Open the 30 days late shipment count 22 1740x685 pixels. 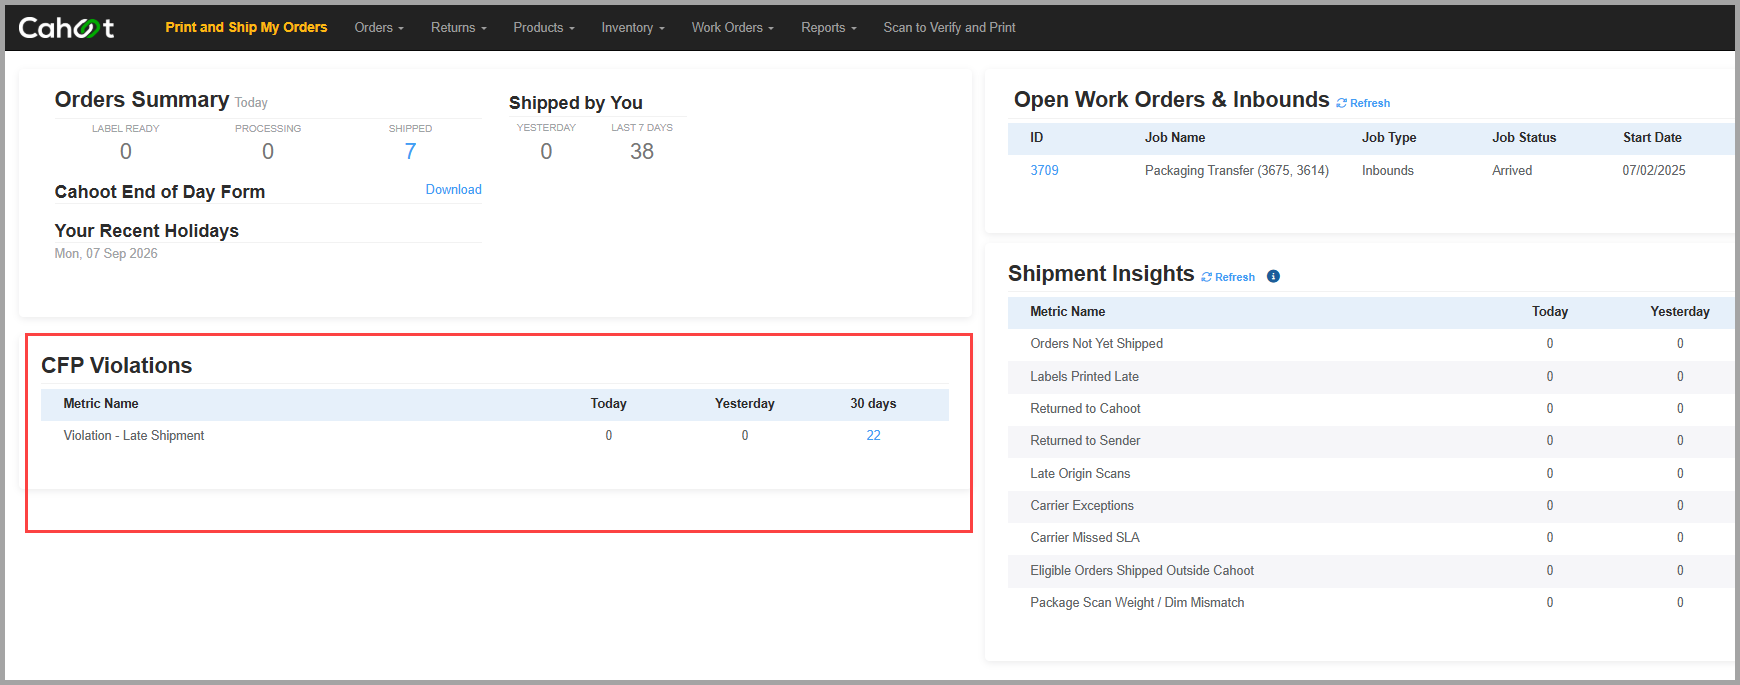873,435
